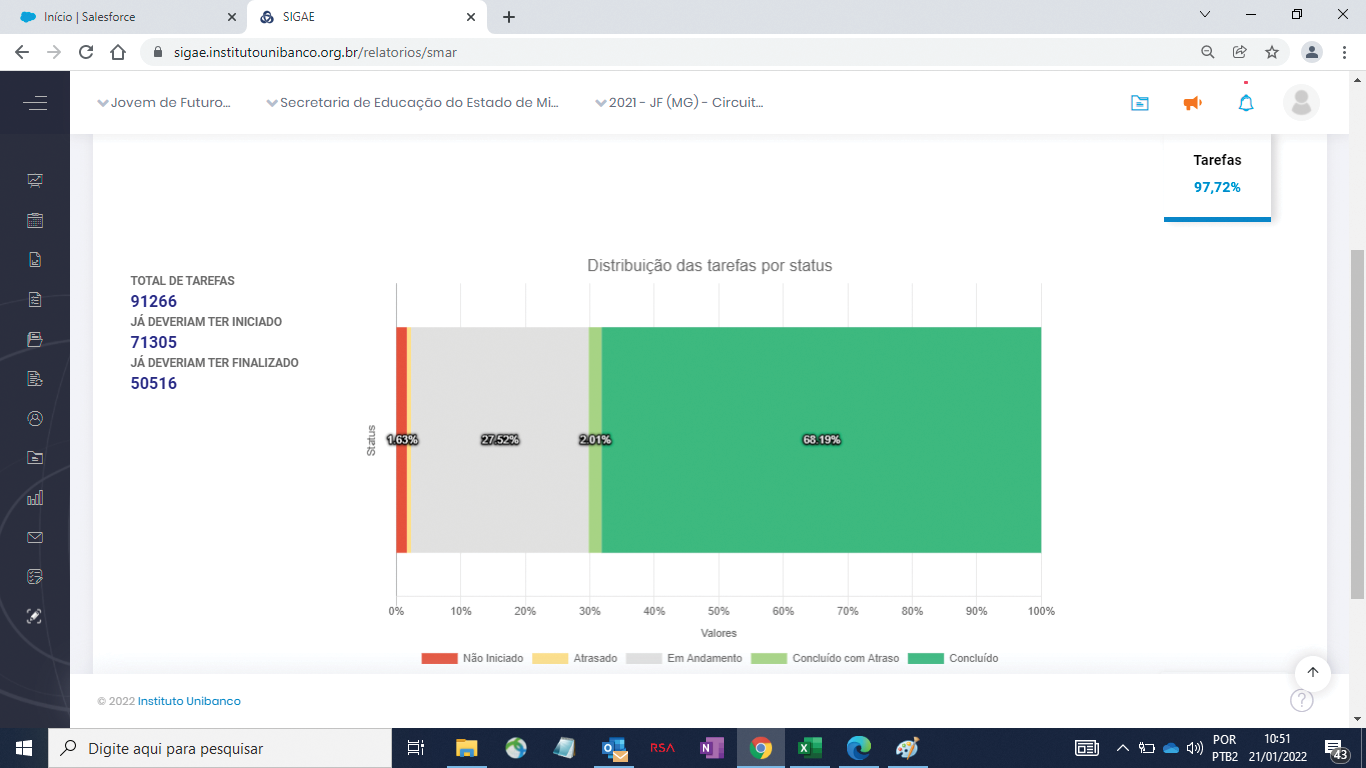Viewport: 1366px width, 768px height.
Task: Expand the 2021 - JF (MG) Circuito dropdown
Action: [680, 102]
